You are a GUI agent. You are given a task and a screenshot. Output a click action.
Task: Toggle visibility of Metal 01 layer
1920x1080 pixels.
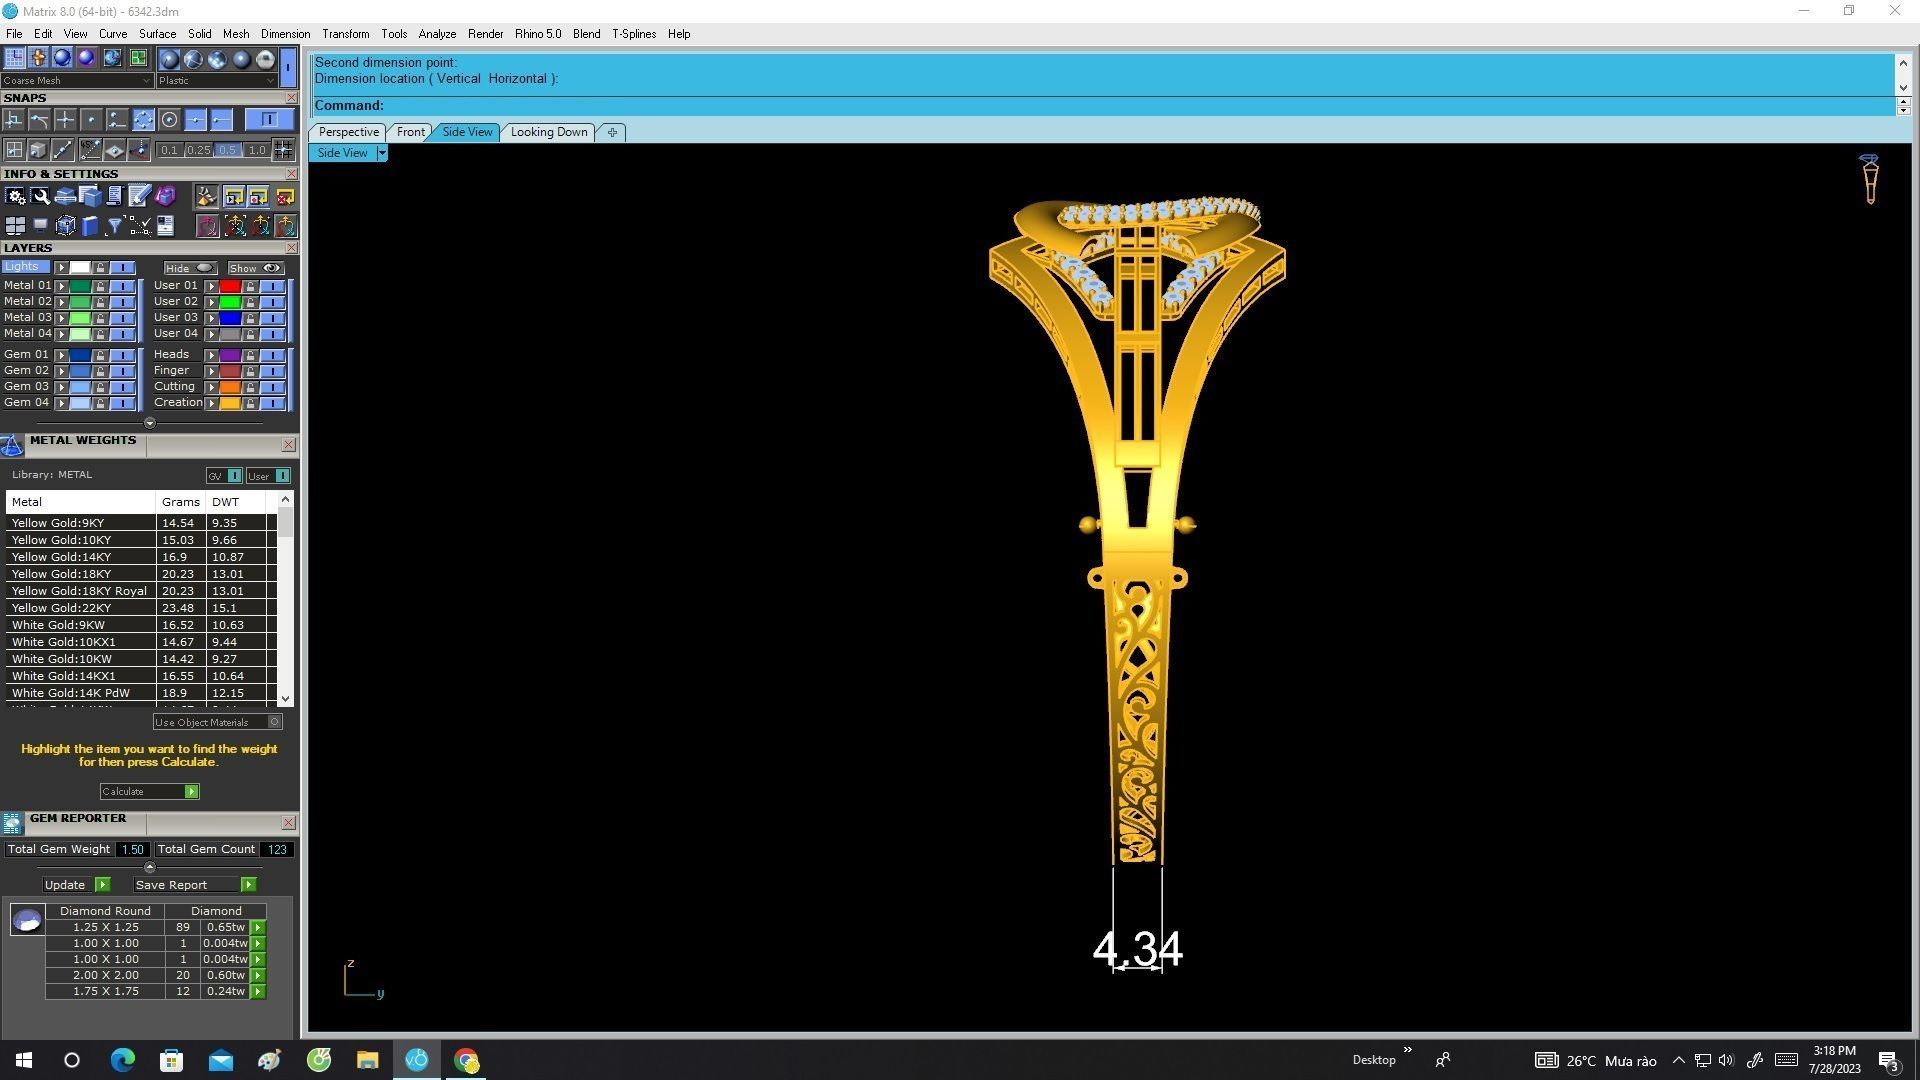coord(122,286)
